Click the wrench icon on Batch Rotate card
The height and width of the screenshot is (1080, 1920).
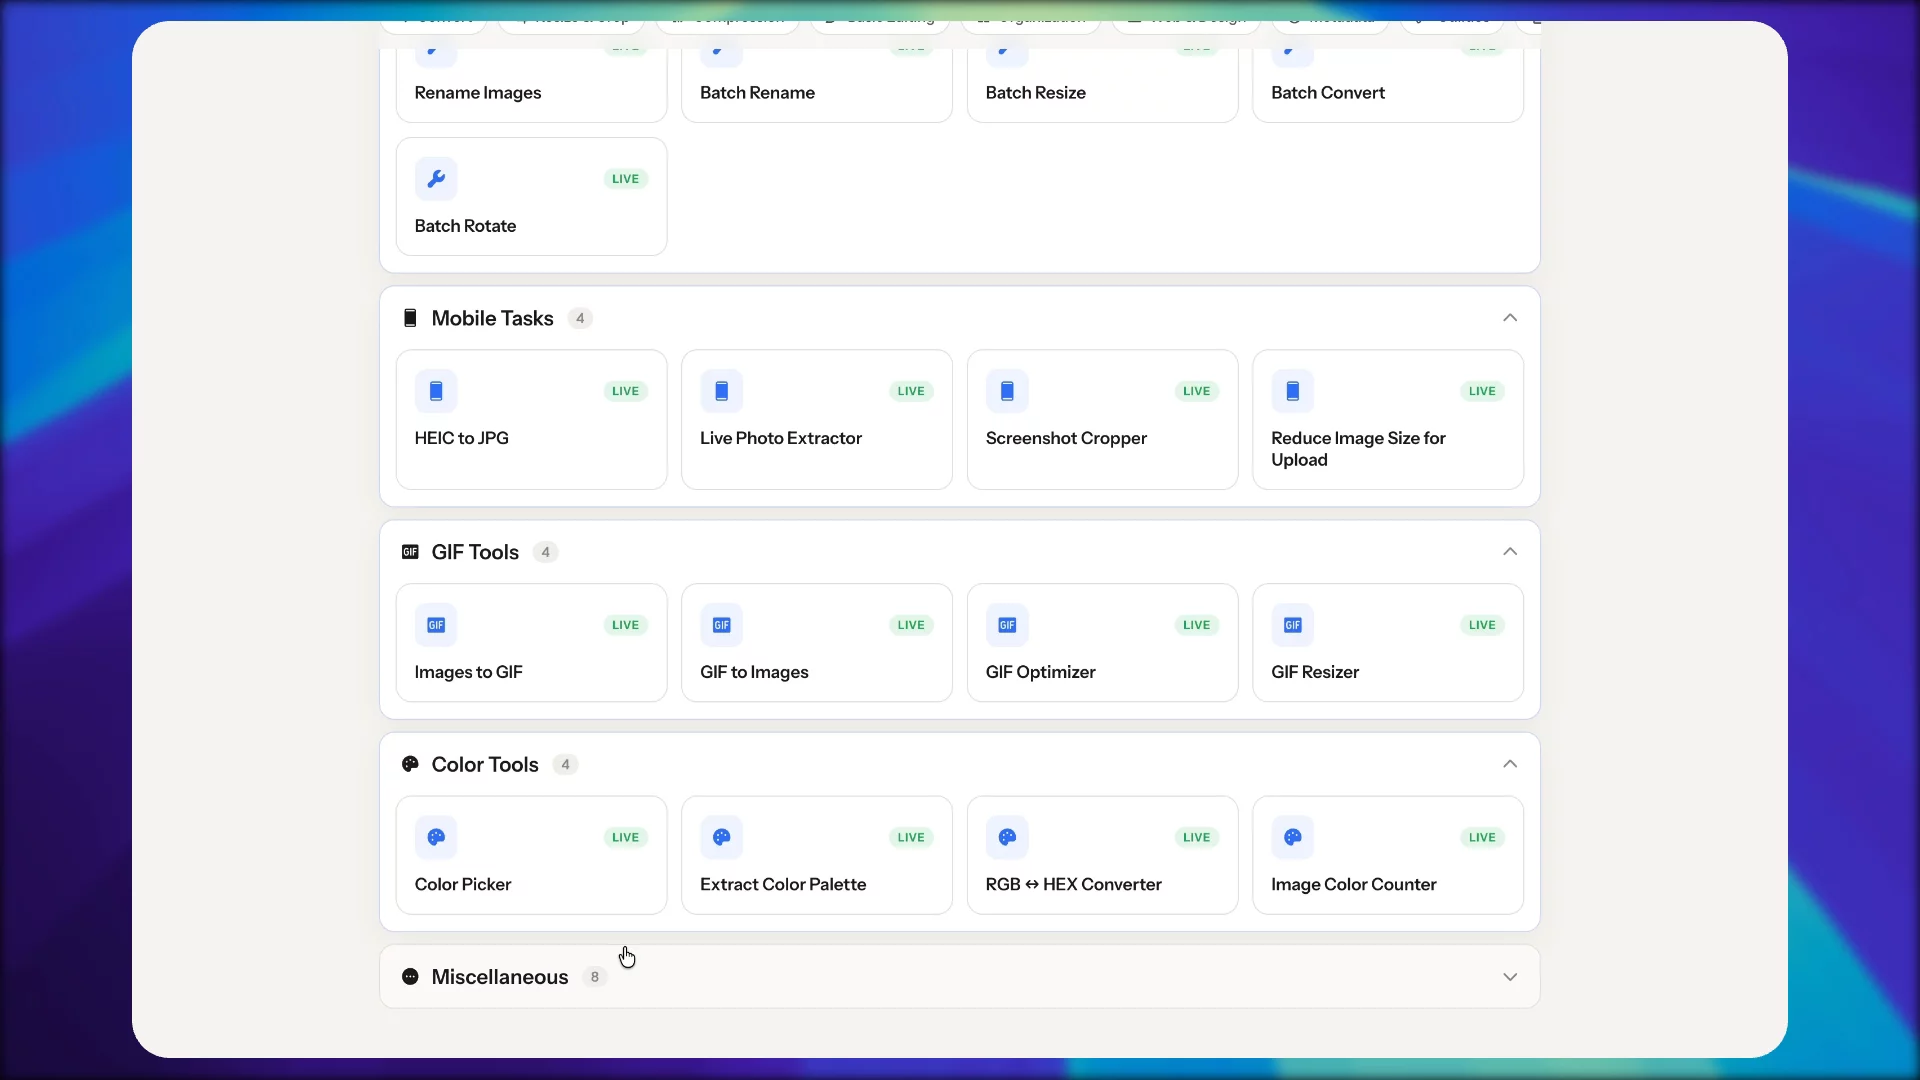436,179
